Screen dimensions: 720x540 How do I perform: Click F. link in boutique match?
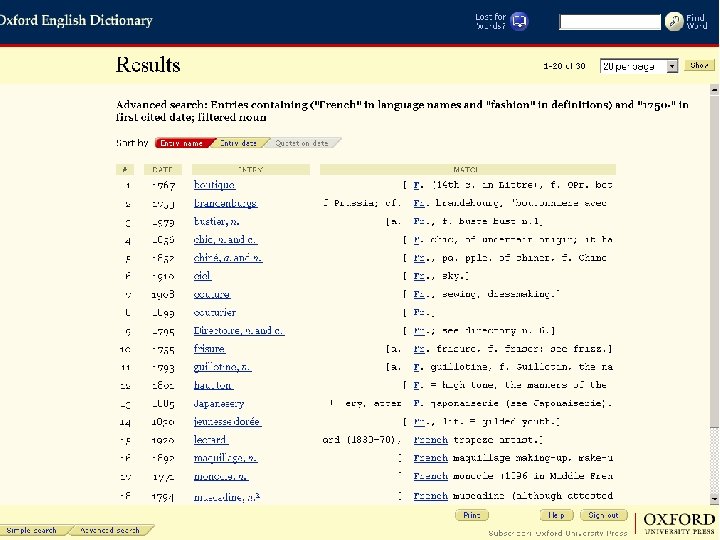[418, 185]
